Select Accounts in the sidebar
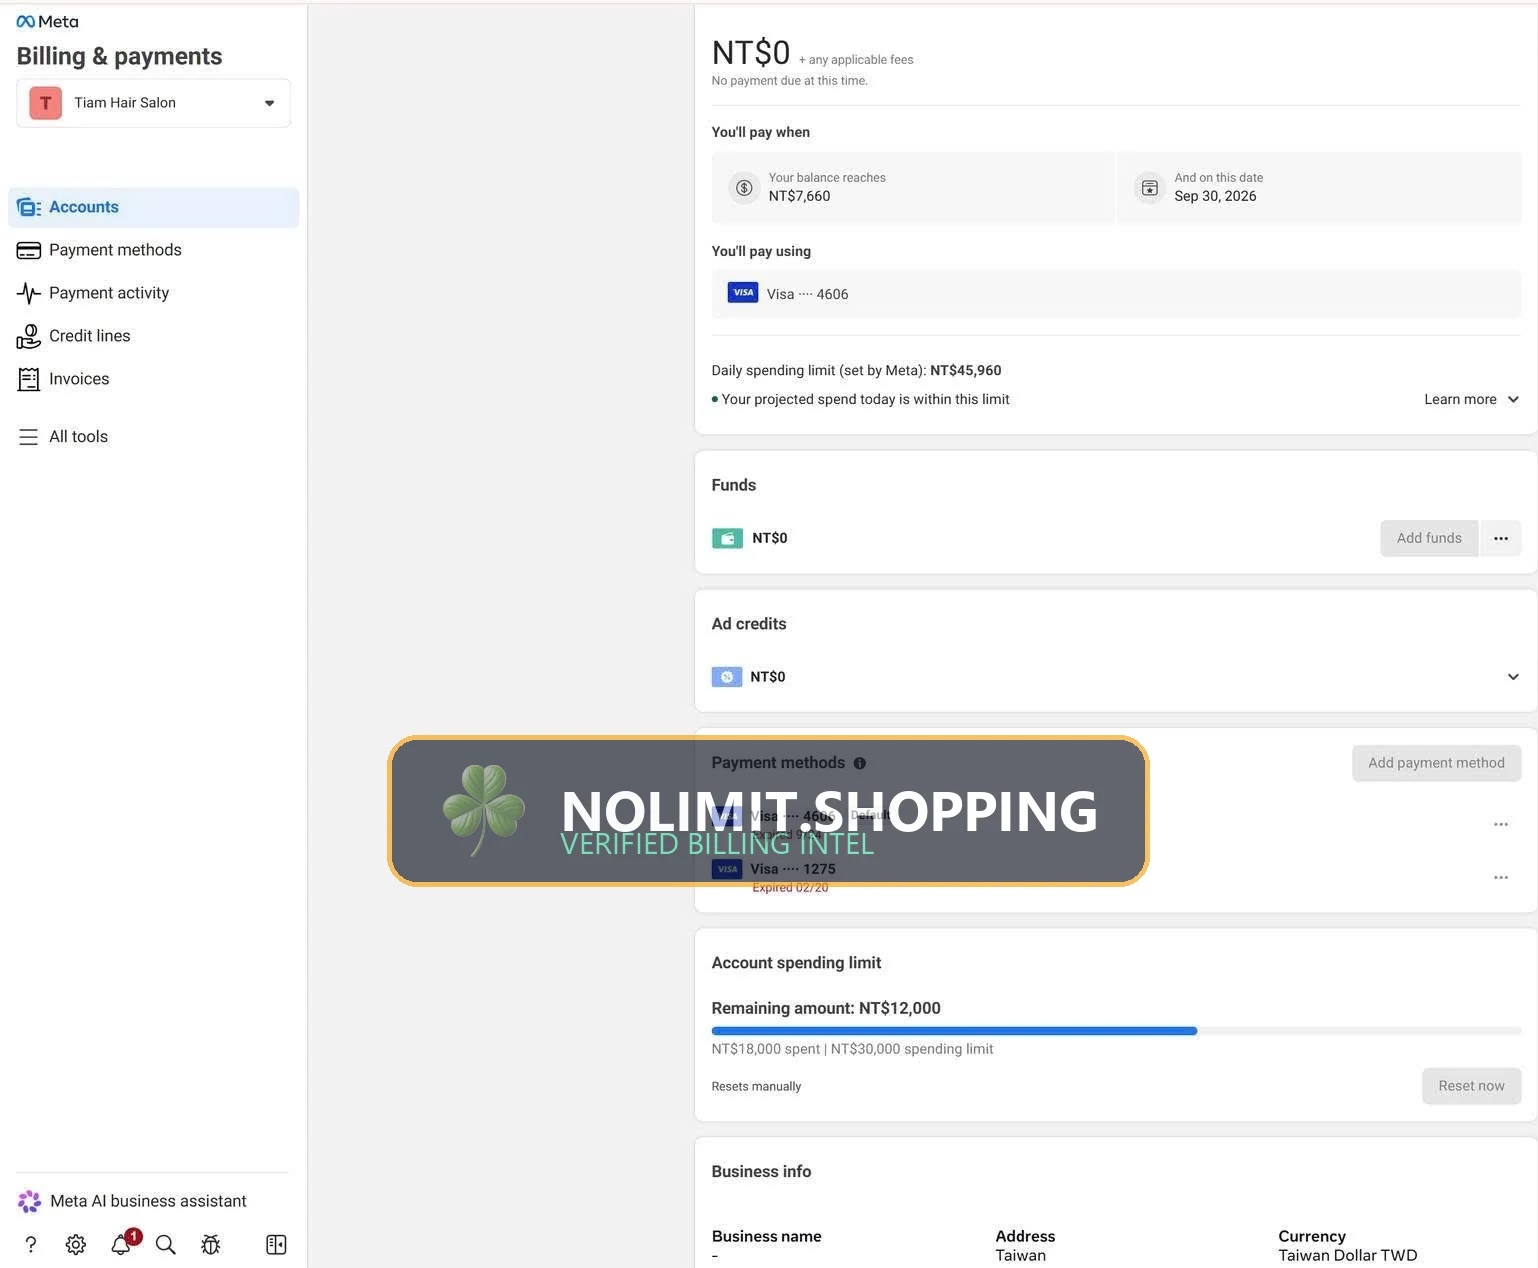 153,207
